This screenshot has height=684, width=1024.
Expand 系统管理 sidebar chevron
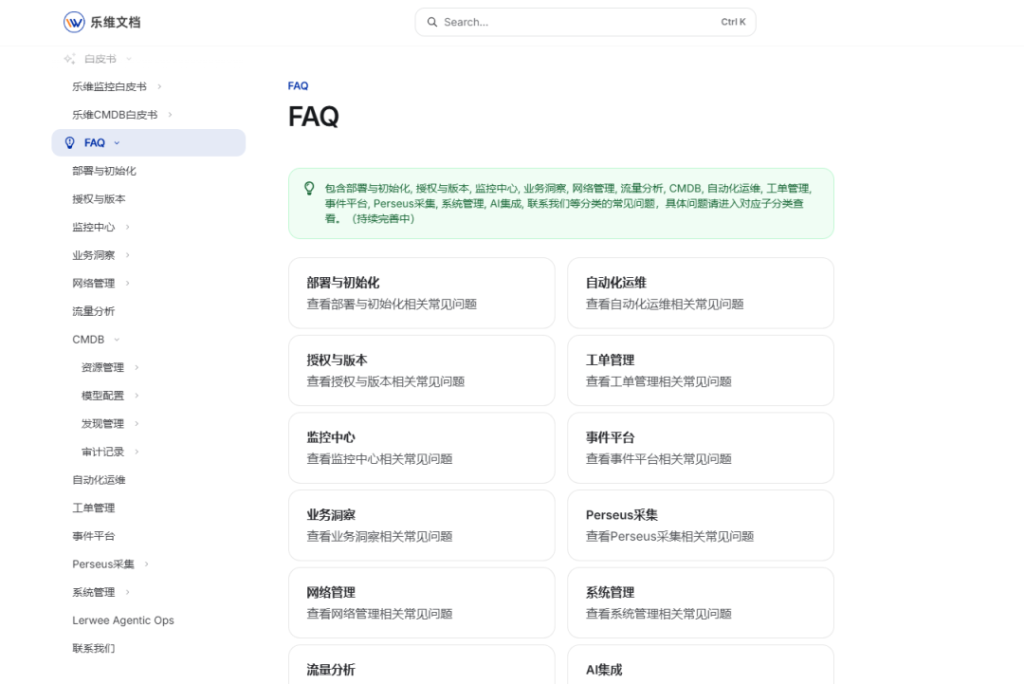click(127, 592)
